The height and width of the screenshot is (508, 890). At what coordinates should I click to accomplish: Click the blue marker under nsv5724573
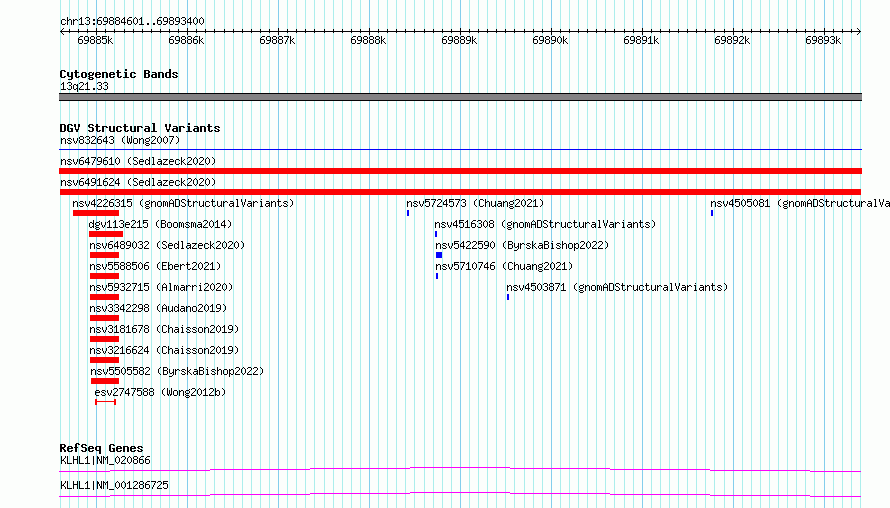tap(408, 213)
